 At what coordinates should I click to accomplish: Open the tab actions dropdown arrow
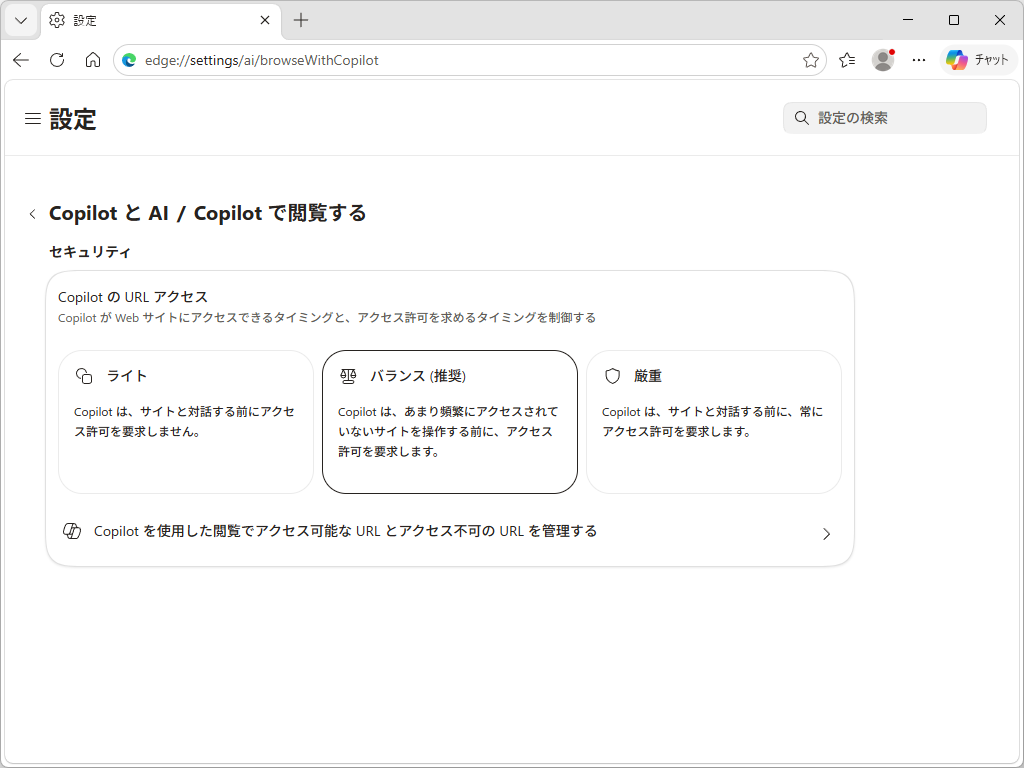tap(21, 20)
